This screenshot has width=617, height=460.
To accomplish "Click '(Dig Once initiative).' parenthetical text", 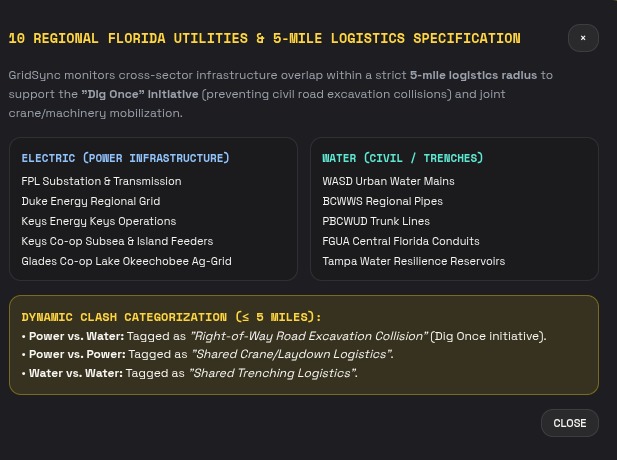I will pos(488,336).
